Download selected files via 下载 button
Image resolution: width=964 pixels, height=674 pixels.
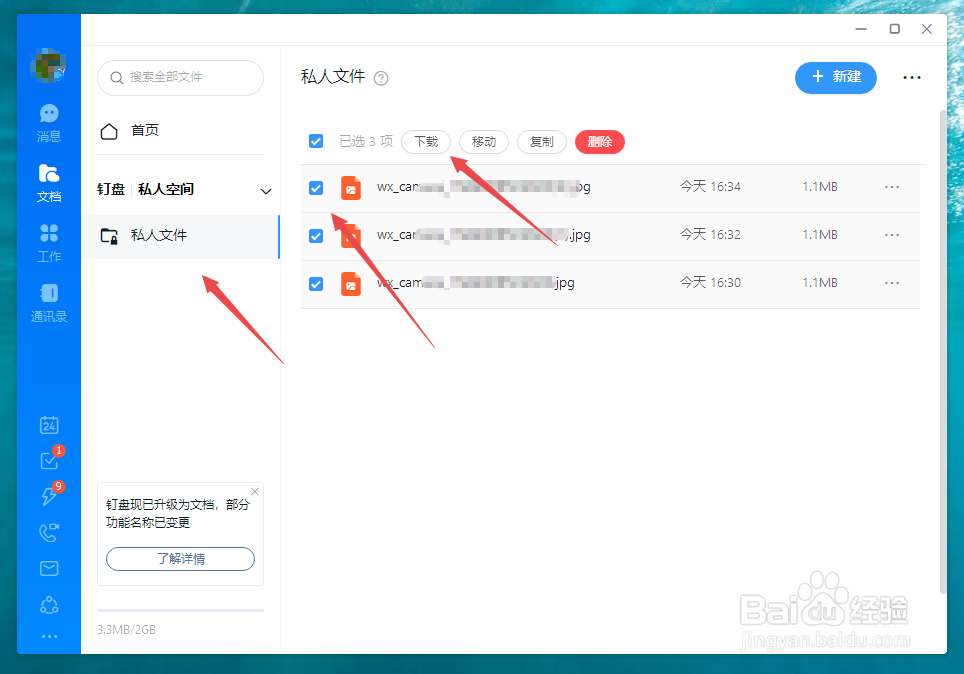click(426, 141)
